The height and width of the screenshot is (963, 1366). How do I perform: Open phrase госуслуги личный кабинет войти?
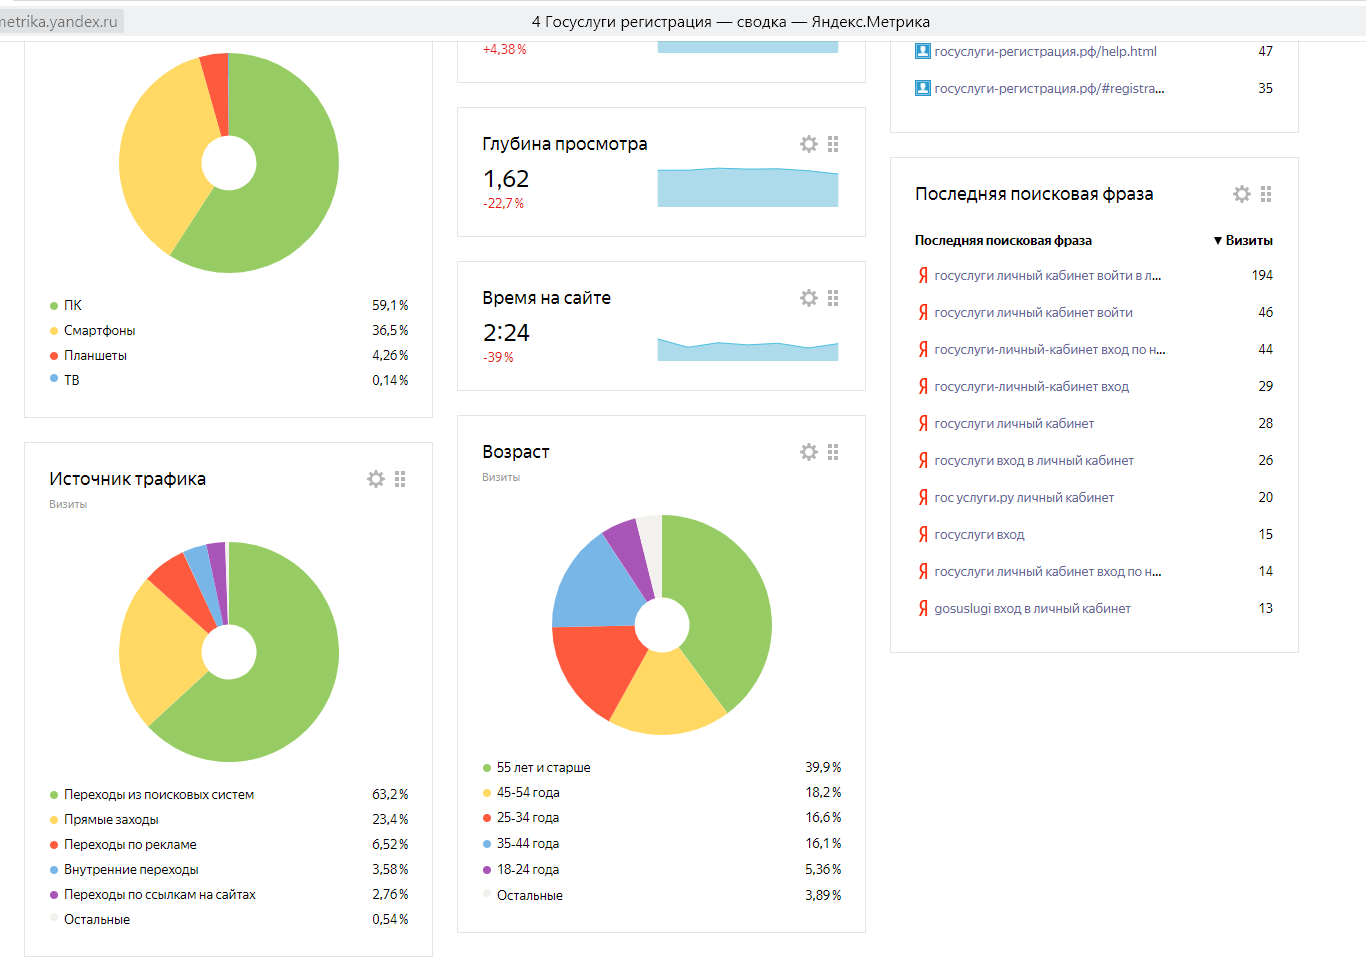(x=1033, y=312)
